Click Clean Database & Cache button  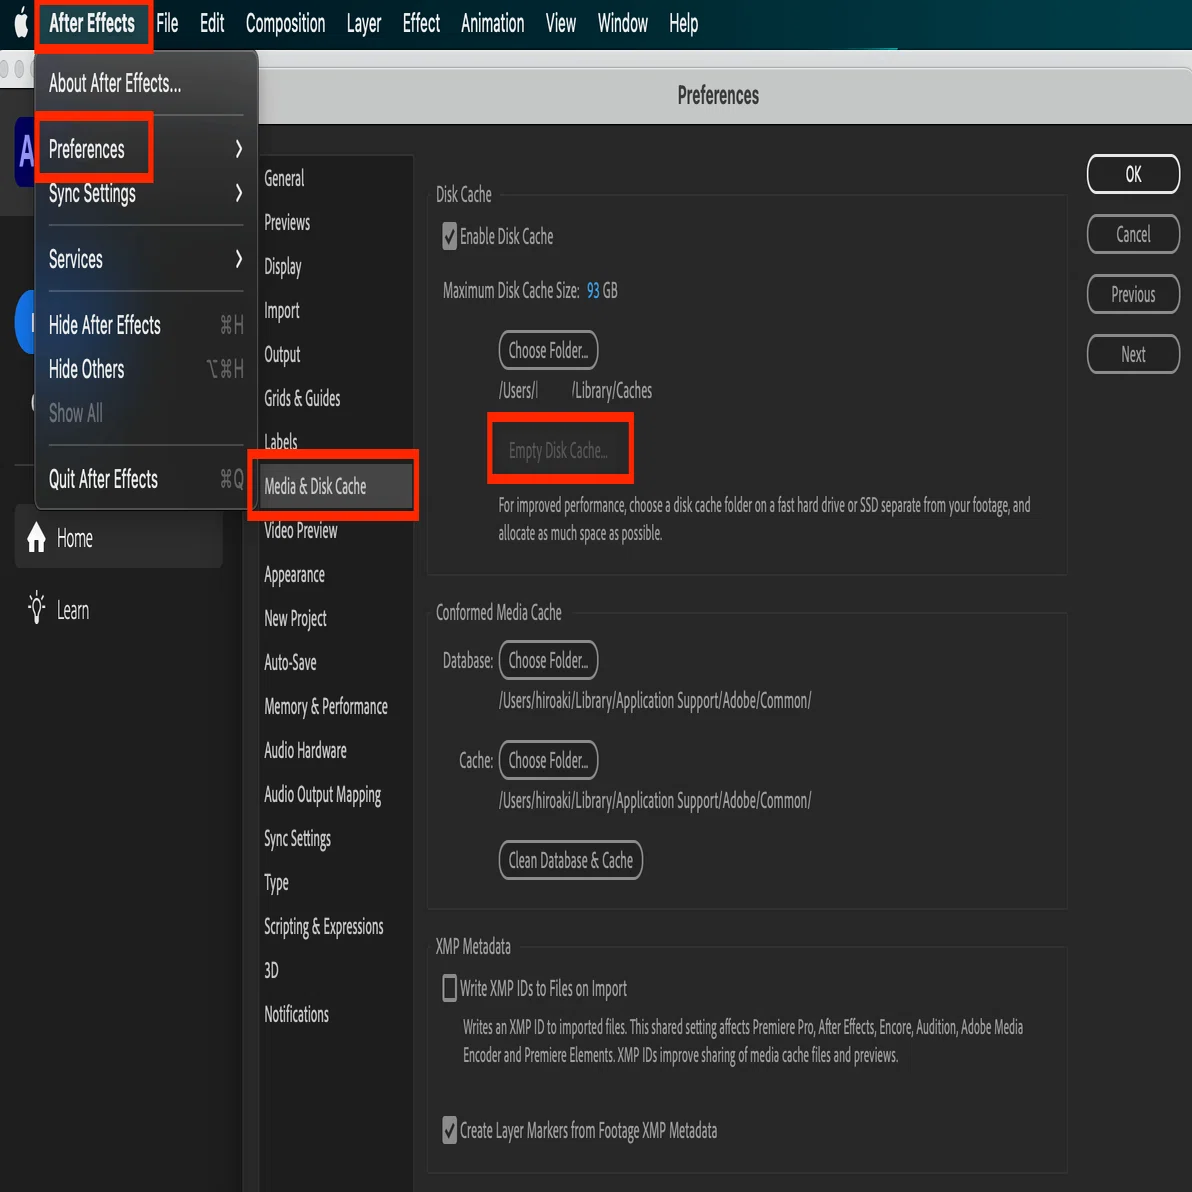(570, 861)
